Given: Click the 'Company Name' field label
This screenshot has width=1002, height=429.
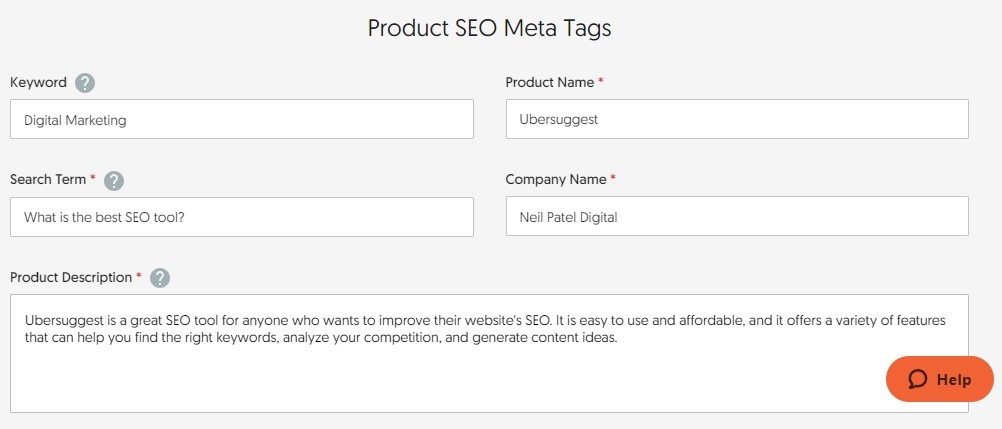Looking at the screenshot, I should [x=556, y=180].
